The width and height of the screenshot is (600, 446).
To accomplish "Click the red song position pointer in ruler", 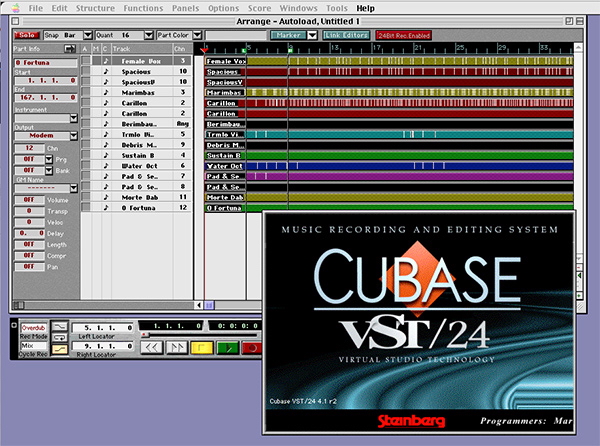I will (x=204, y=50).
